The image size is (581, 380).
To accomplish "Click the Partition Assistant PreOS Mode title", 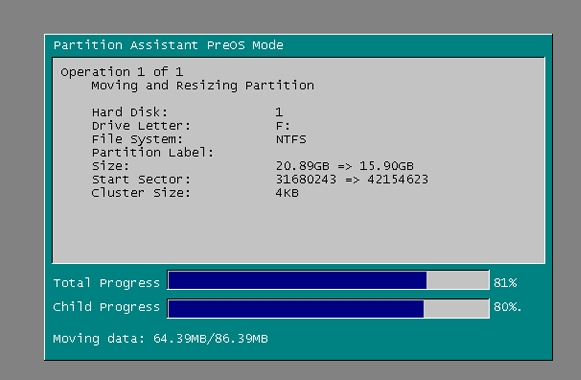I will tap(168, 45).
